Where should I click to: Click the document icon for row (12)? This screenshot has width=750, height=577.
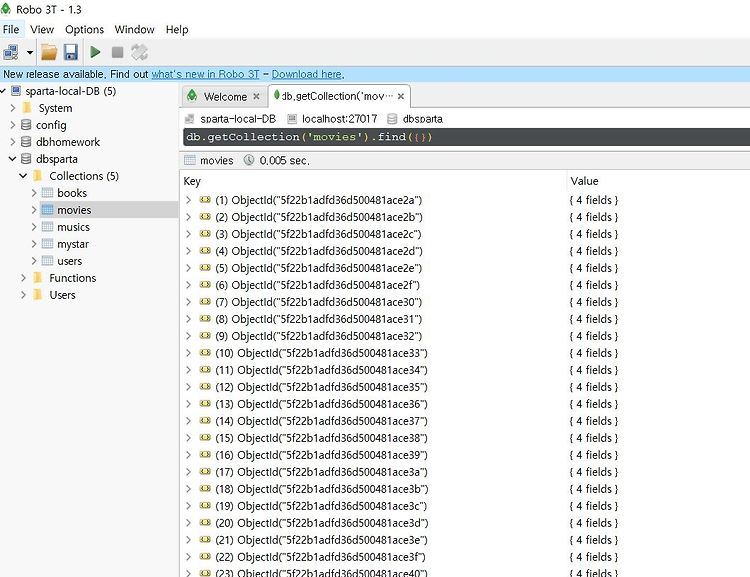205,387
